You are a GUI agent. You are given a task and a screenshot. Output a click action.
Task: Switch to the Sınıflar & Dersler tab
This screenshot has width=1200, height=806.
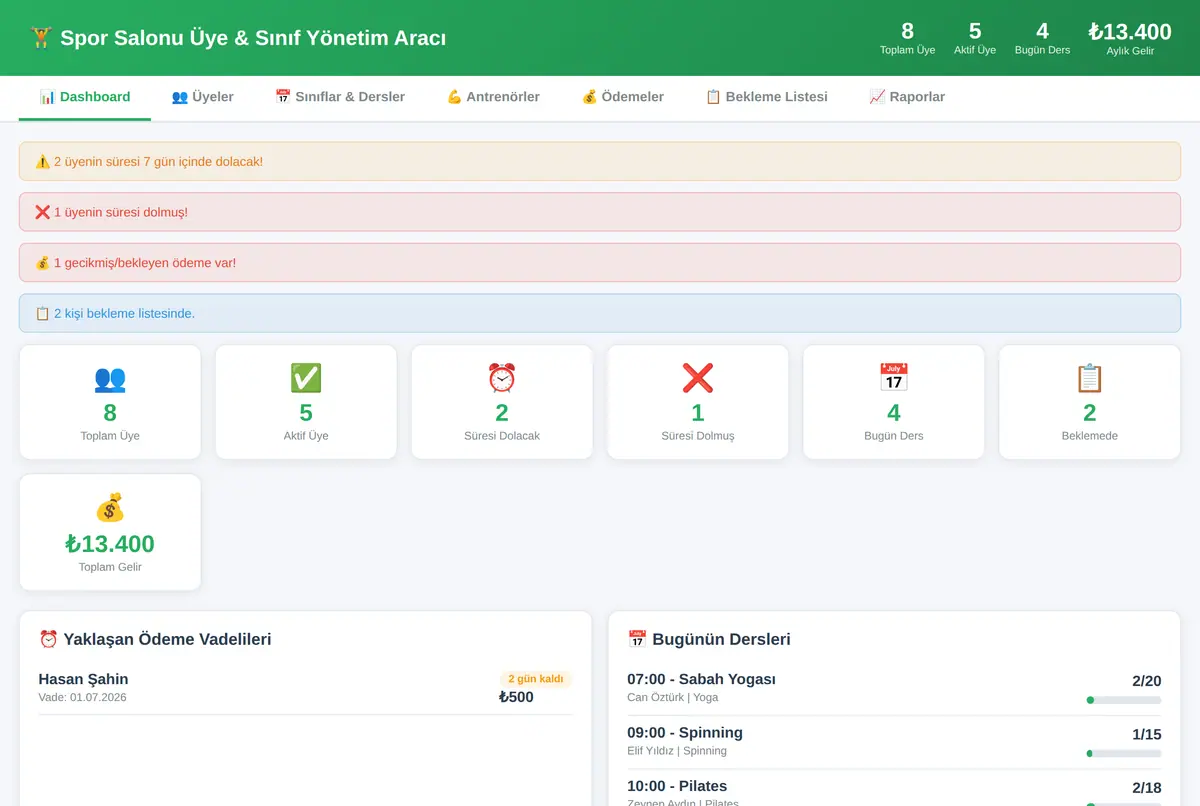tap(340, 97)
